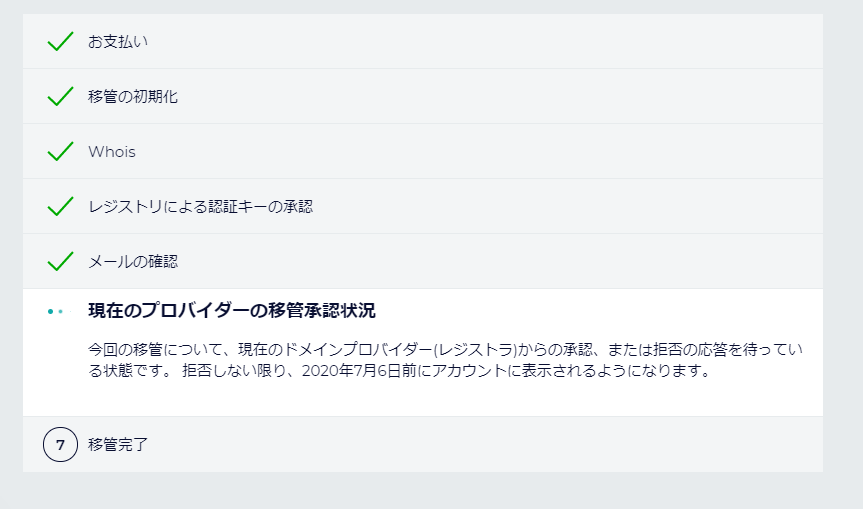This screenshot has height=509, width=863.
Task: Click blank area of メールの確認 row
Action: 495,261
